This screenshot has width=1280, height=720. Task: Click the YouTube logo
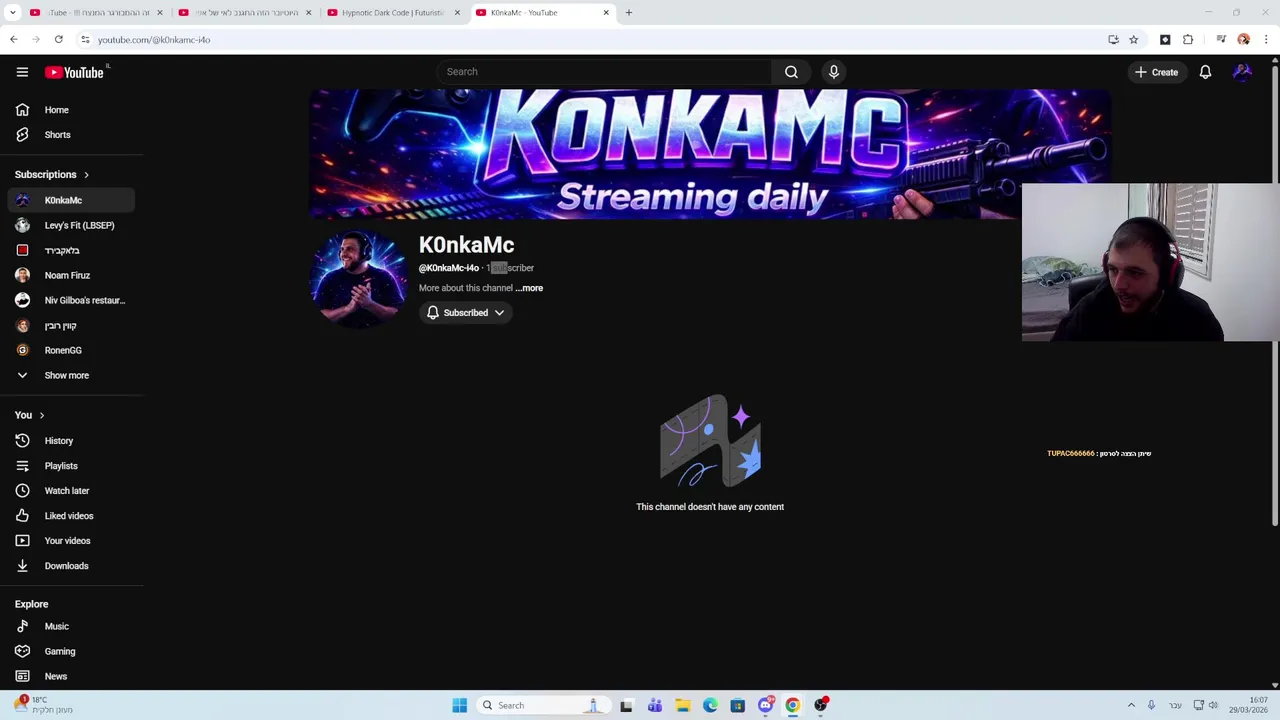pos(75,72)
